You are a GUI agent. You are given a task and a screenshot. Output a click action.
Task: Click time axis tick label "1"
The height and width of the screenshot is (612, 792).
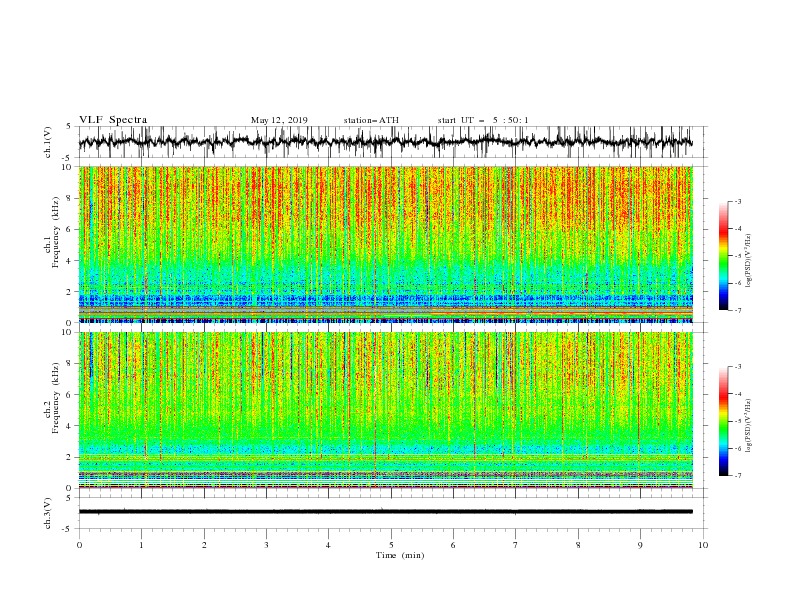click(141, 545)
